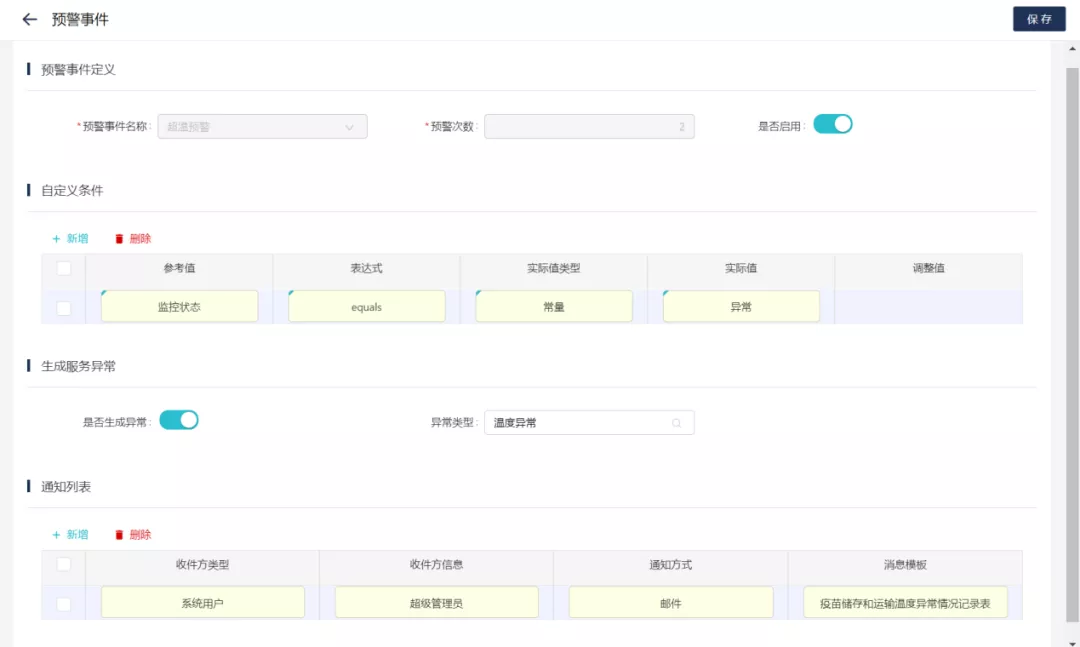Image resolution: width=1080 pixels, height=647 pixels.
Task: Click the vertical scrollbar on the right
Action: pyautogui.click(x=1072, y=300)
